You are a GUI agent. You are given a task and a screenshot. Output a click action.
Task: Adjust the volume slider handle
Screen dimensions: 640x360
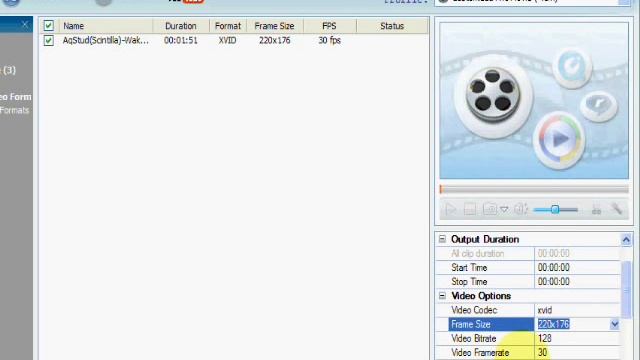click(555, 210)
